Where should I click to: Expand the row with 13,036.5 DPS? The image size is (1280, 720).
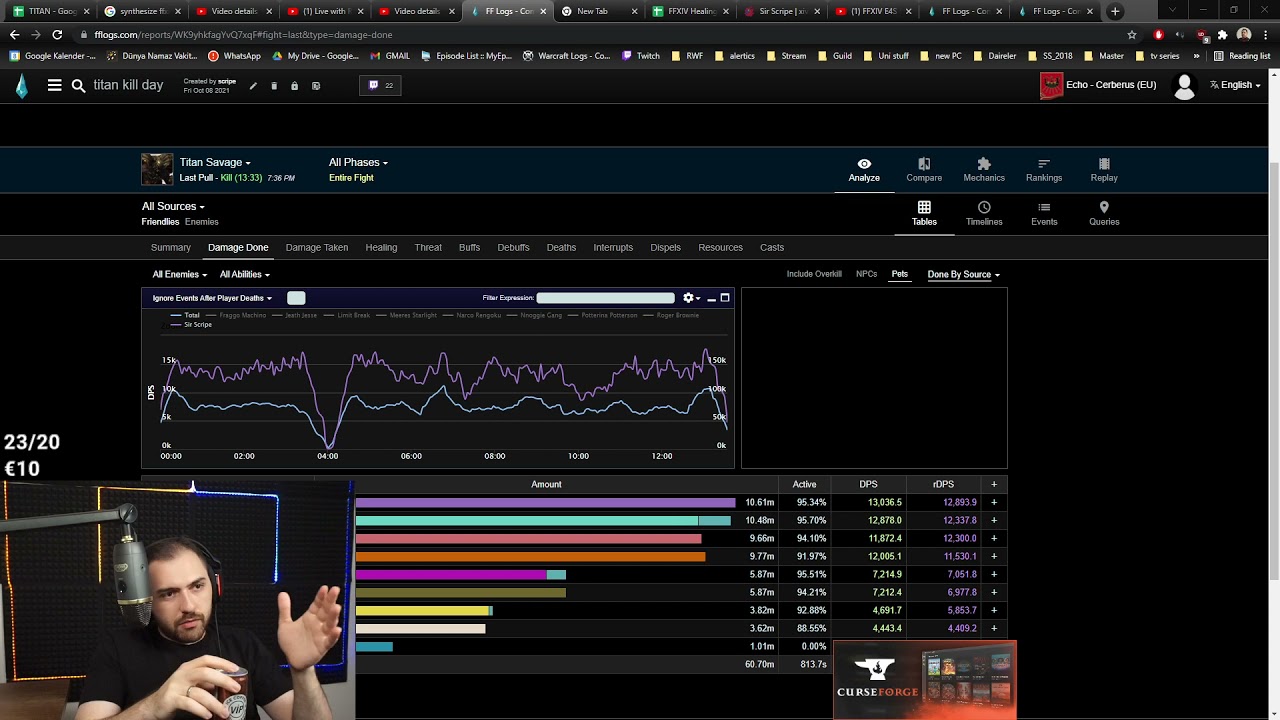tap(993, 502)
